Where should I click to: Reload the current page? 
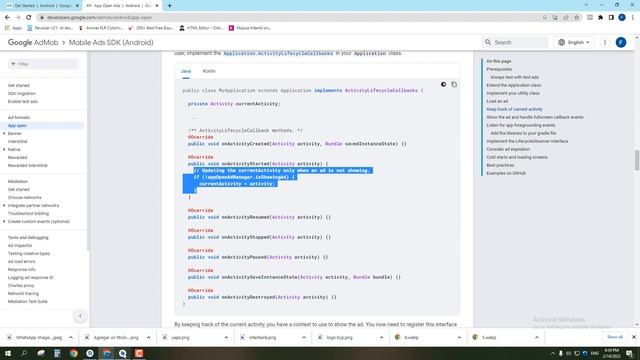pos(29,18)
